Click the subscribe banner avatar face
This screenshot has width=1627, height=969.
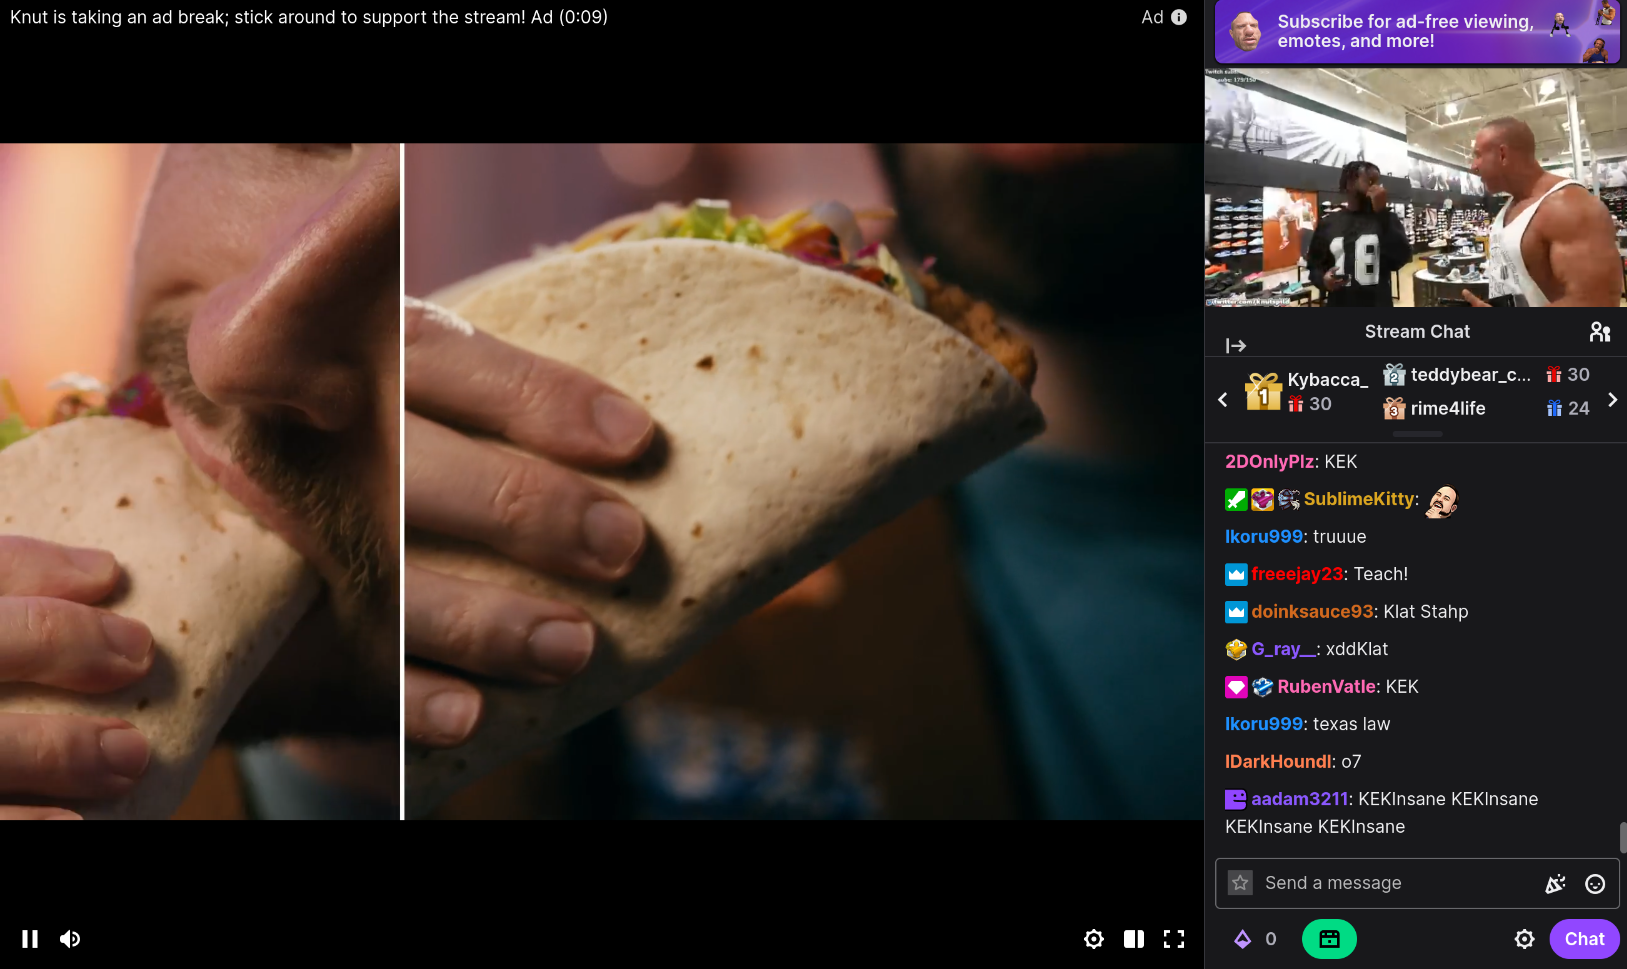tap(1245, 31)
